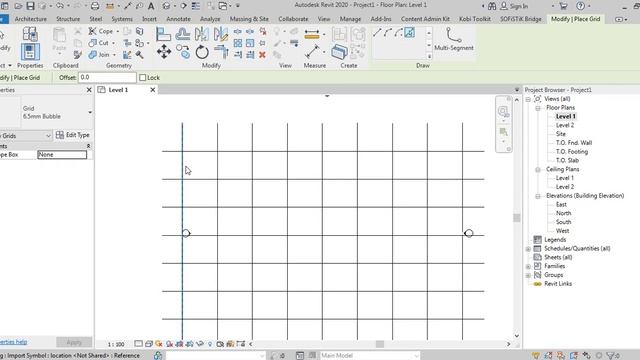This screenshot has width=640, height=360.
Task: Expand the Groups node
Action: point(528,275)
